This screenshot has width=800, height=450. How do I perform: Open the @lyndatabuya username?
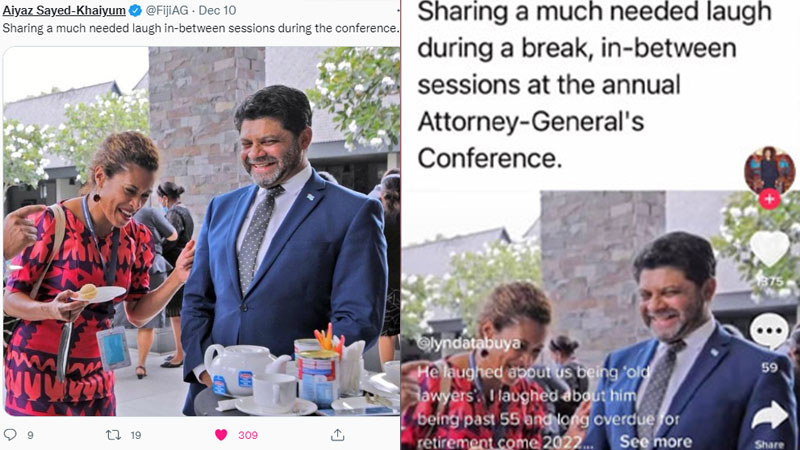(468, 343)
